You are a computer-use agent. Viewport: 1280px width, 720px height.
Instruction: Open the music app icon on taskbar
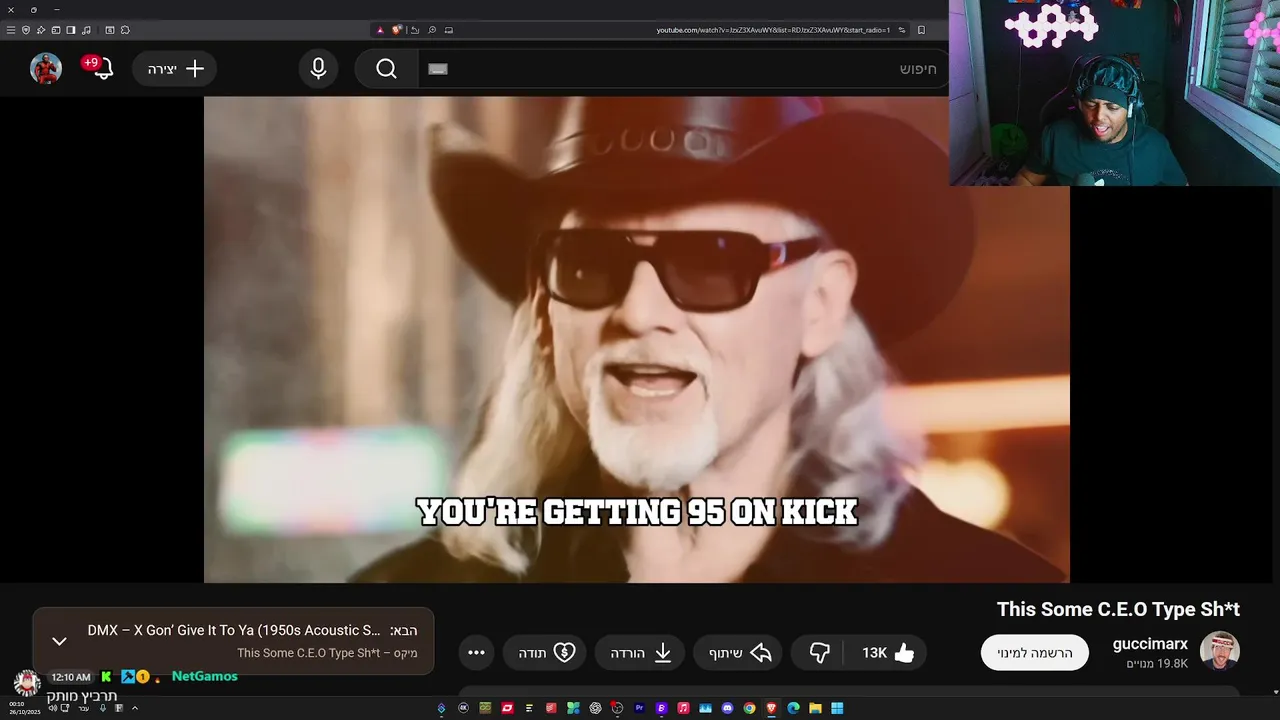pos(683,708)
